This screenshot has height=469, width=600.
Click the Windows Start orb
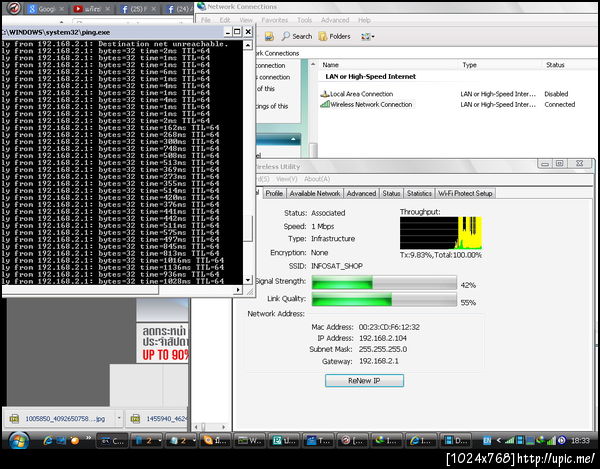click(18, 441)
